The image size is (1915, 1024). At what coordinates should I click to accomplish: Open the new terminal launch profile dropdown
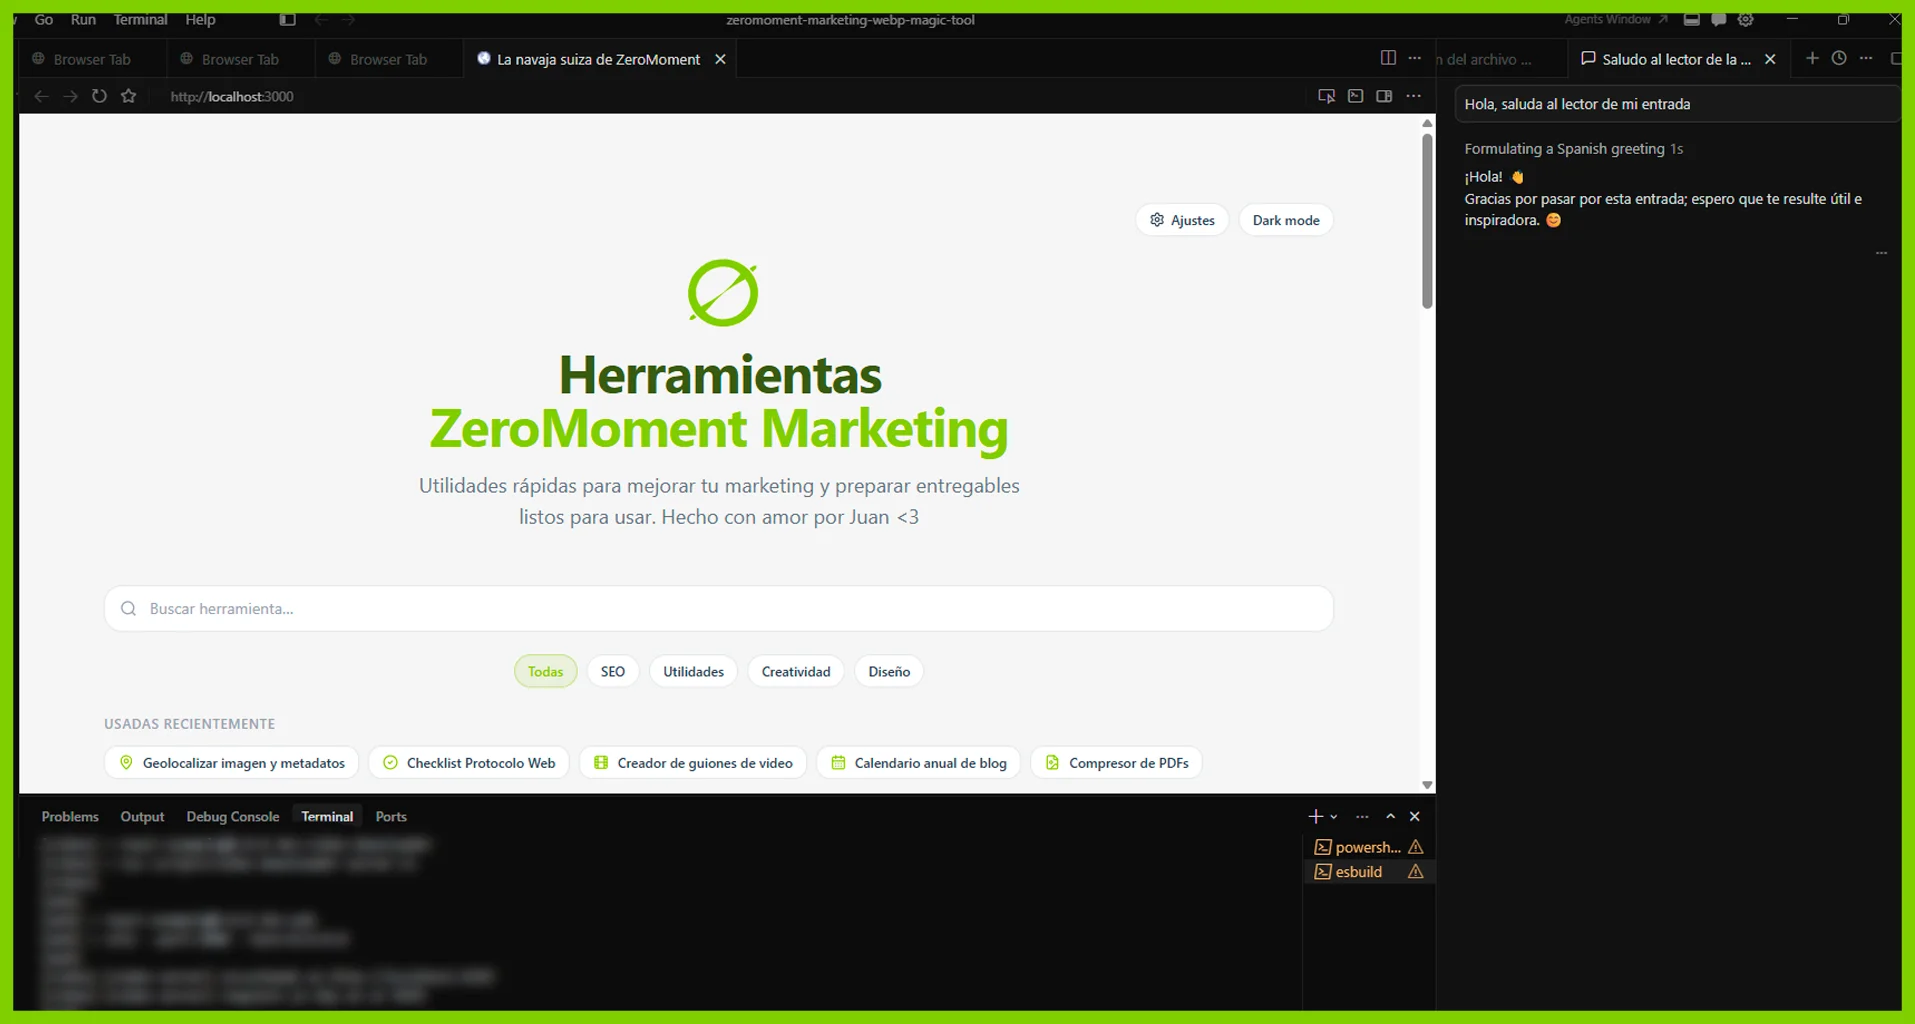pos(1333,817)
